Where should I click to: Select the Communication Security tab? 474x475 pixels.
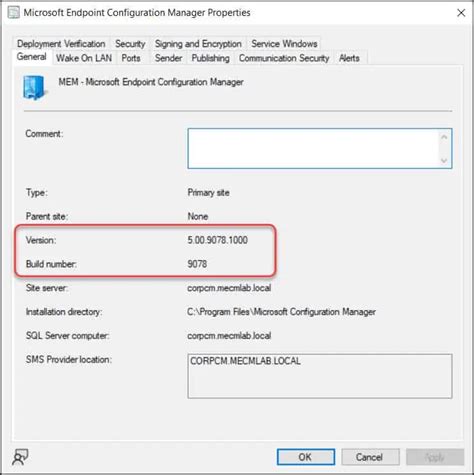click(x=284, y=58)
